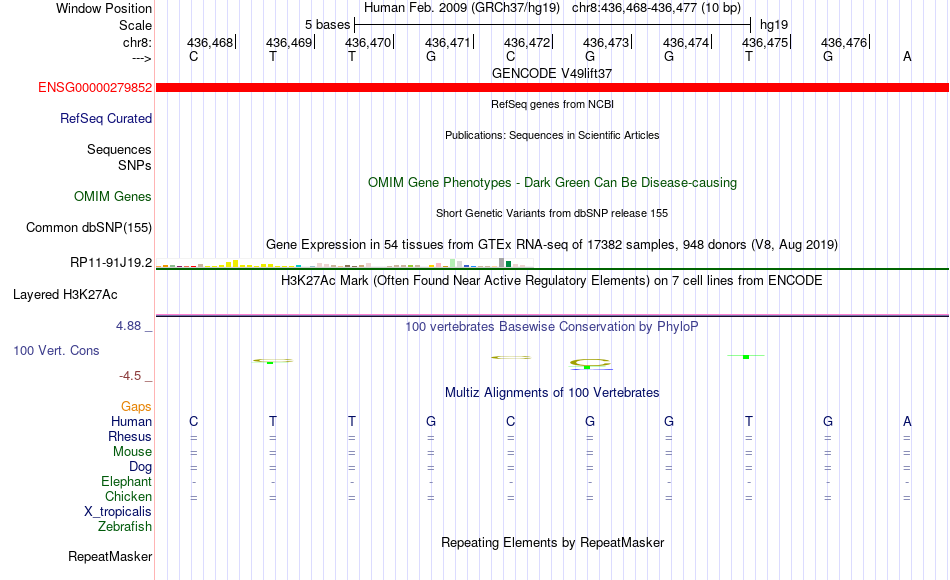Select the RepeatMasker track label
Image resolution: width=950 pixels, height=580 pixels.
pyautogui.click(x=110, y=556)
